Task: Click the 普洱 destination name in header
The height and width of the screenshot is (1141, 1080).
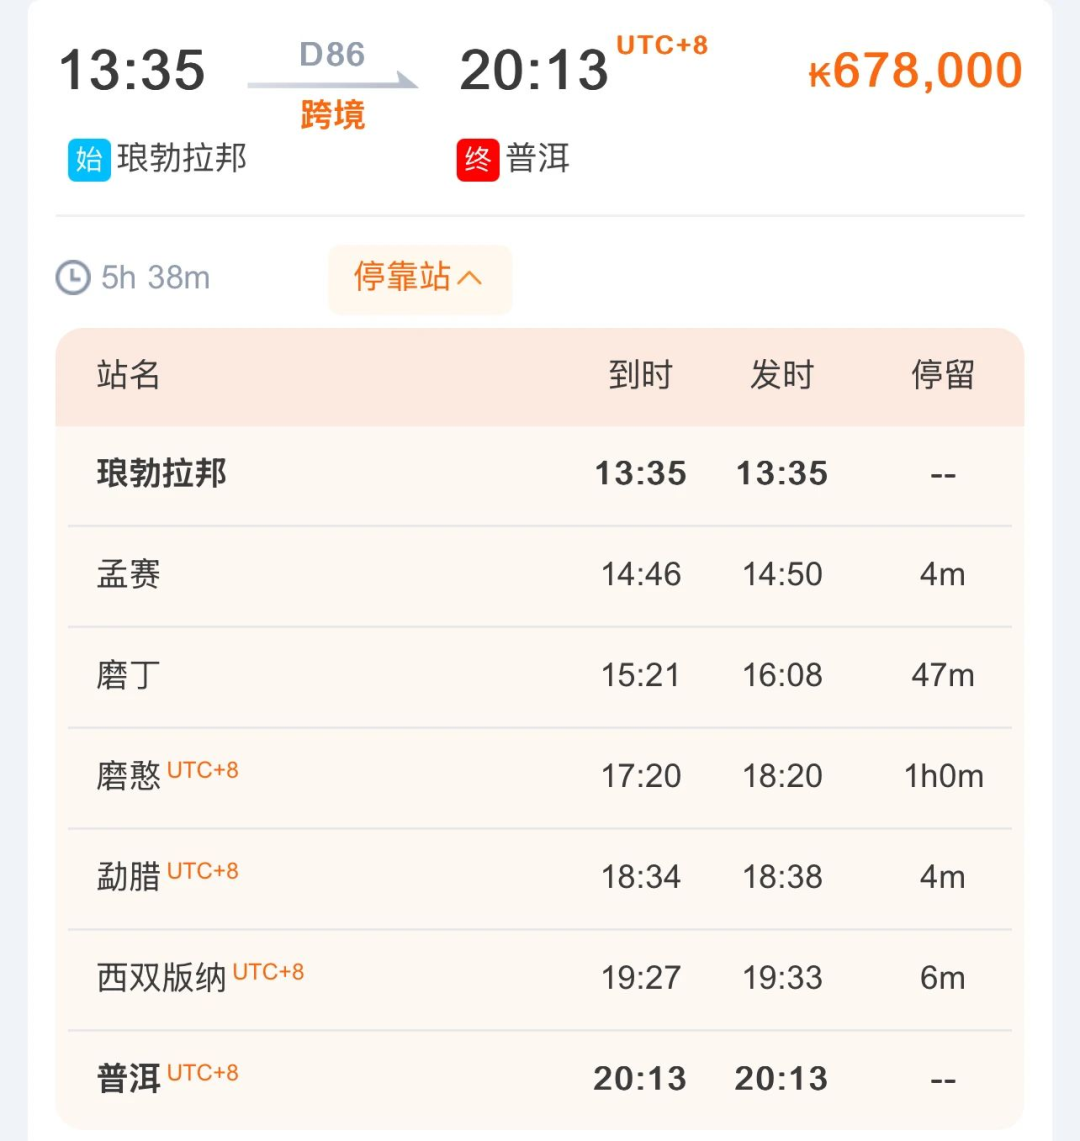Action: 538,159
